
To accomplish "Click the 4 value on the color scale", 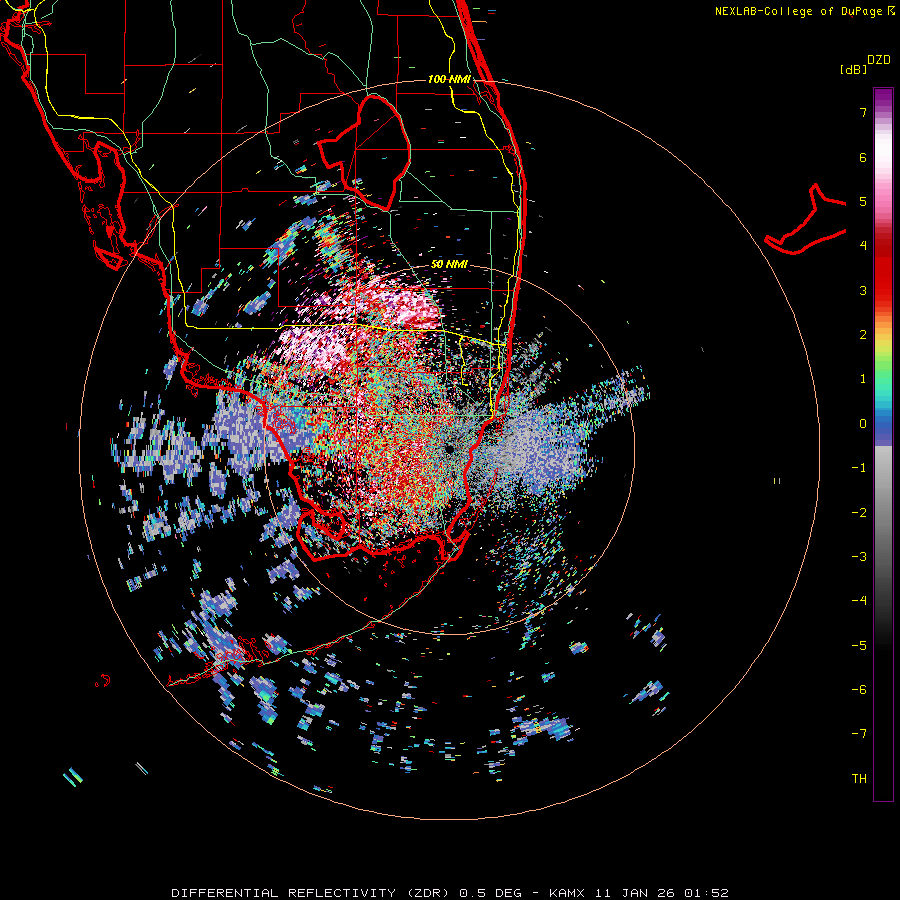I will (863, 246).
